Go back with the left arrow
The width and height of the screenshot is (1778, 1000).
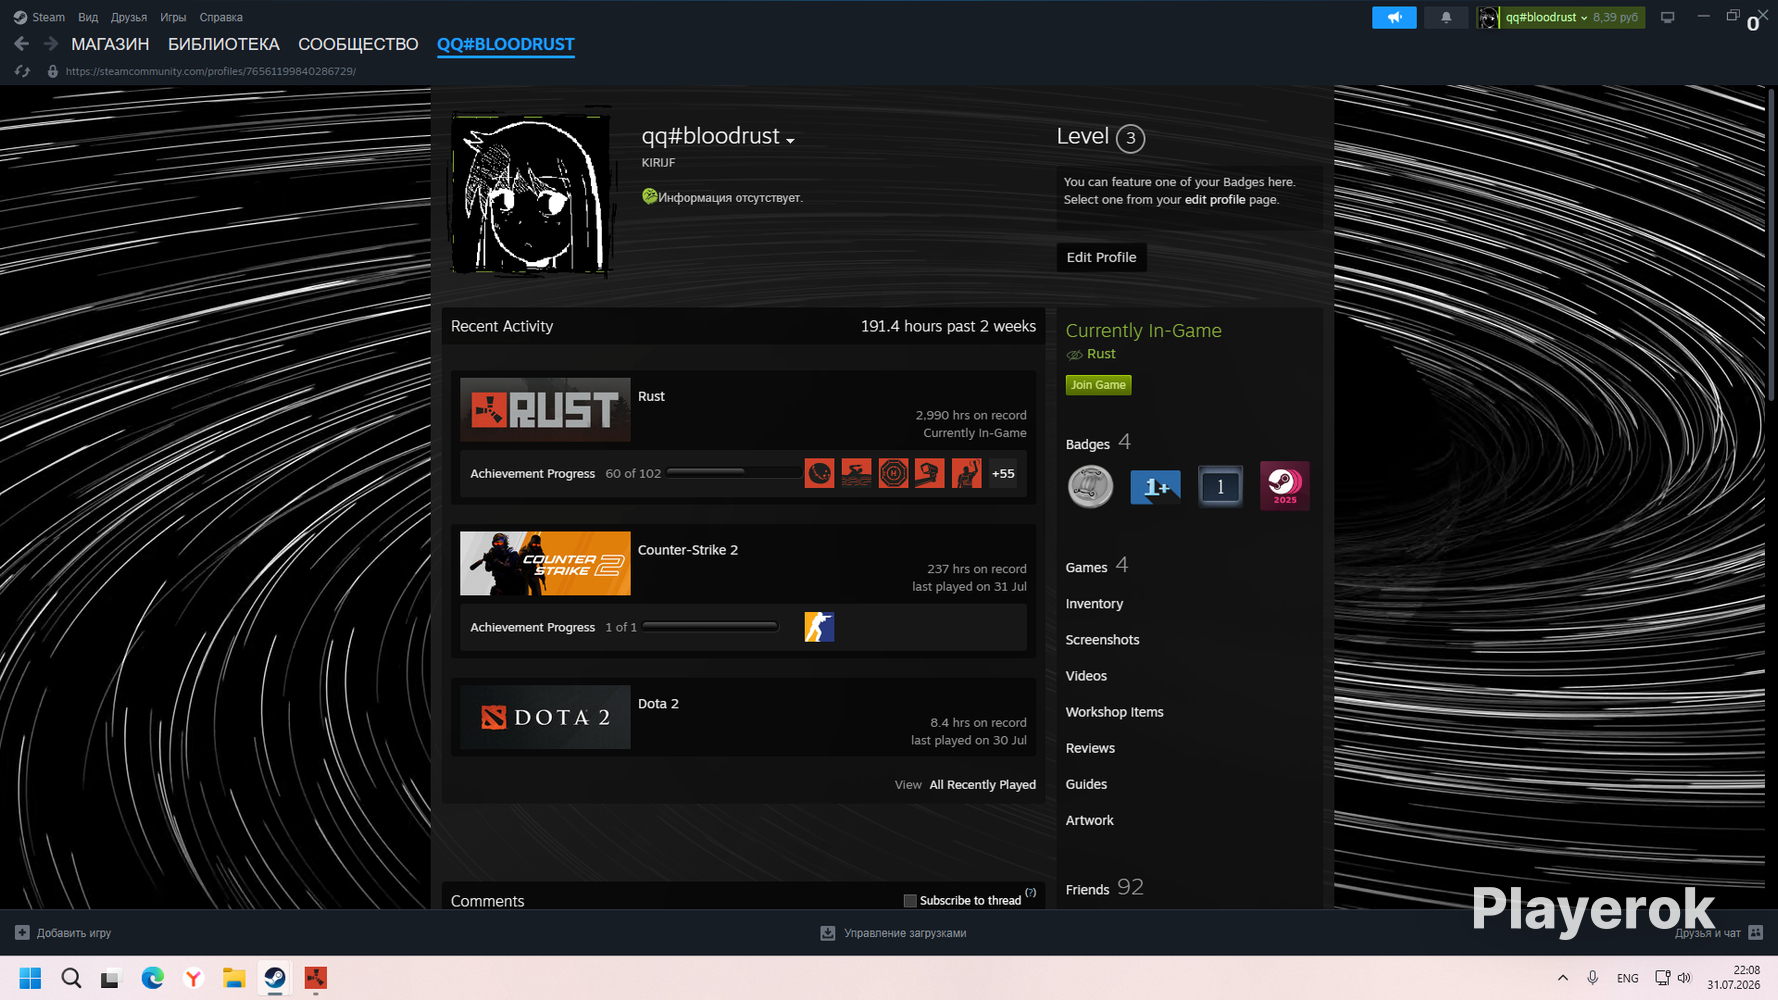point(21,44)
